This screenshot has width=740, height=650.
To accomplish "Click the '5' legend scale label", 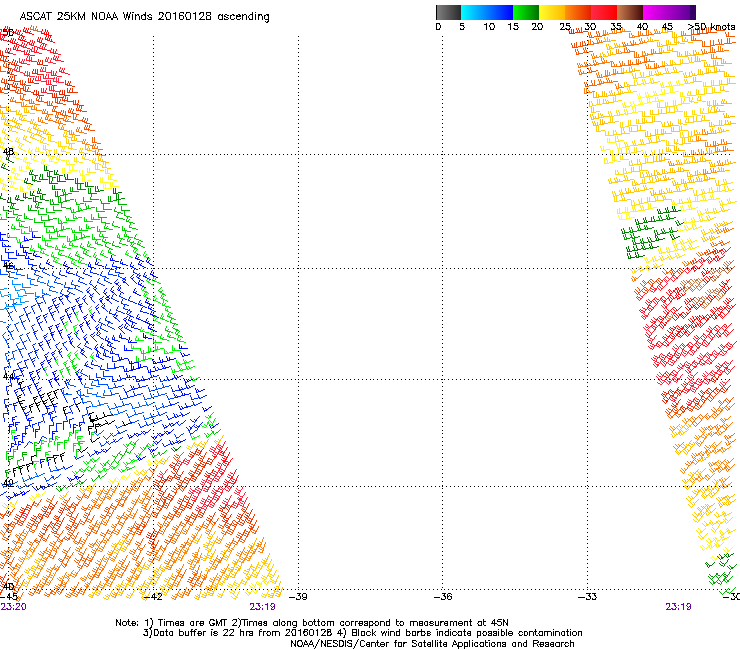I will pyautogui.click(x=462, y=27).
